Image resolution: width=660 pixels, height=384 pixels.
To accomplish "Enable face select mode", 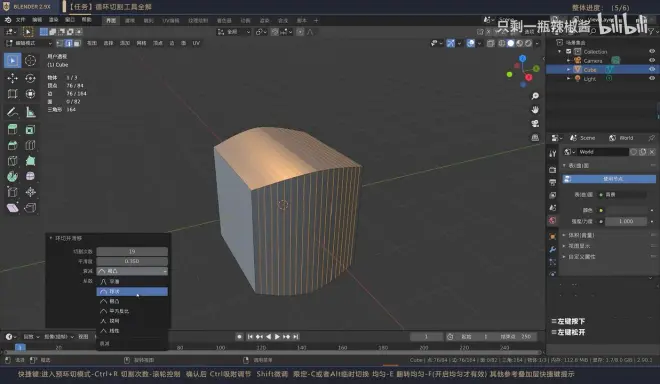I will click(x=77, y=43).
